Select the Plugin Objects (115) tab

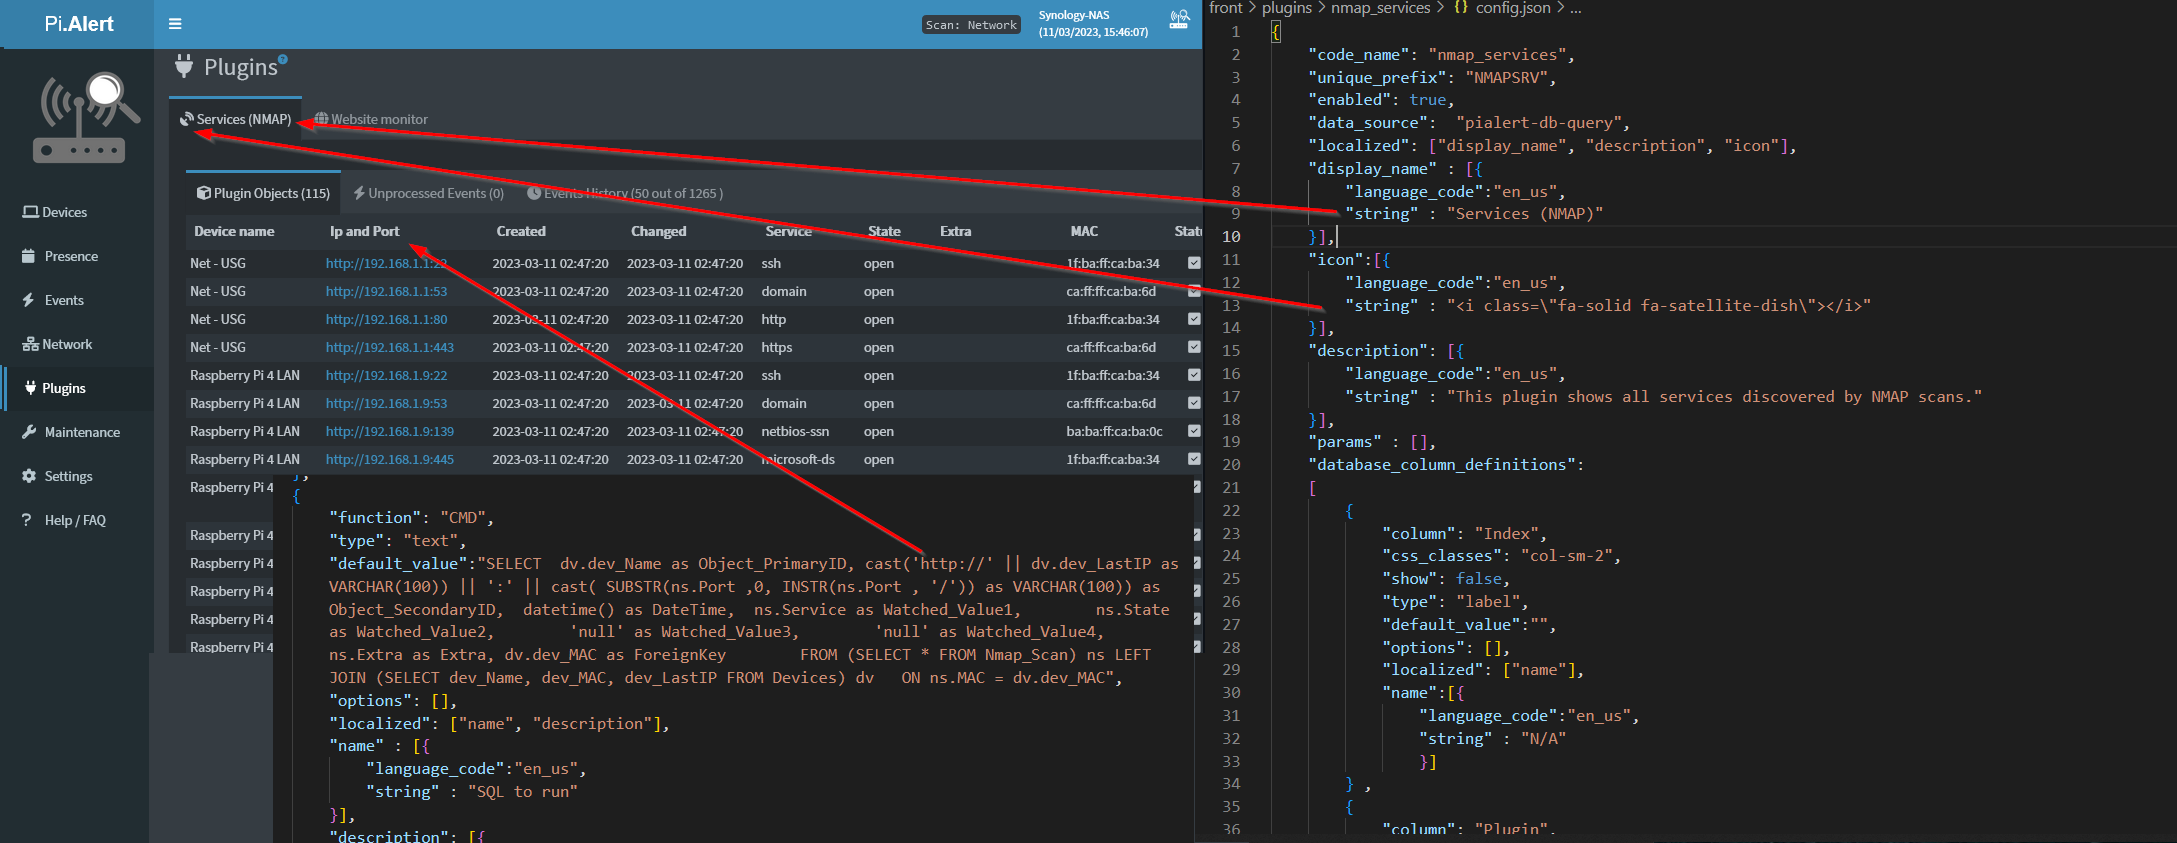pyautogui.click(x=264, y=193)
